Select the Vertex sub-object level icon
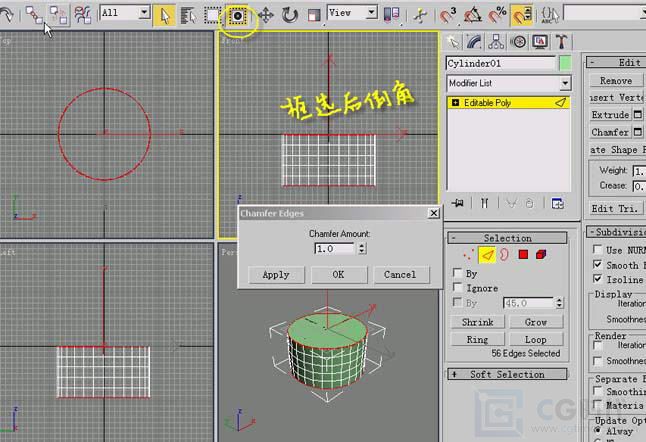Screen dimensions: 646x442 pos(468,255)
